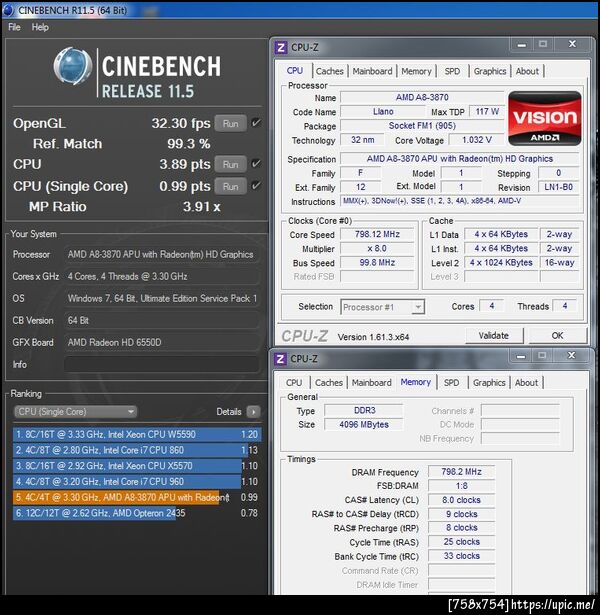
Task: Maximize the upper CPU-Z window
Action: pos(543,45)
